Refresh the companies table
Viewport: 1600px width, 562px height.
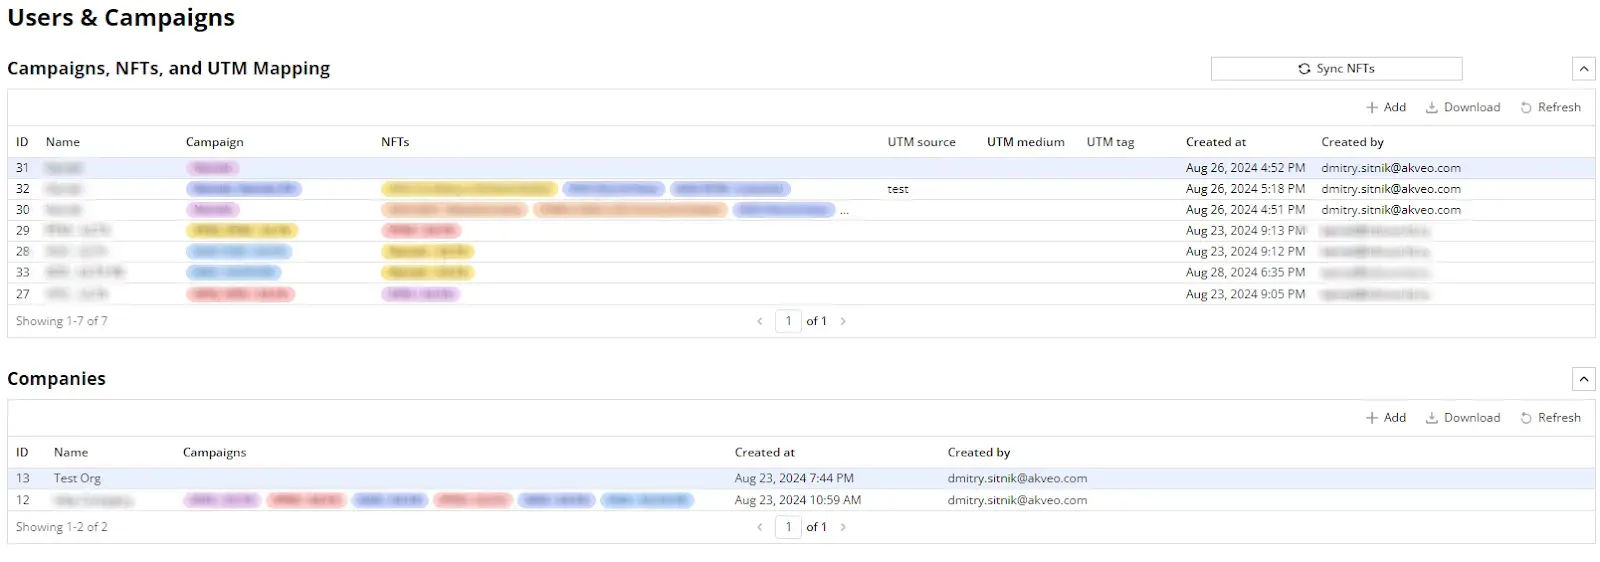1551,418
